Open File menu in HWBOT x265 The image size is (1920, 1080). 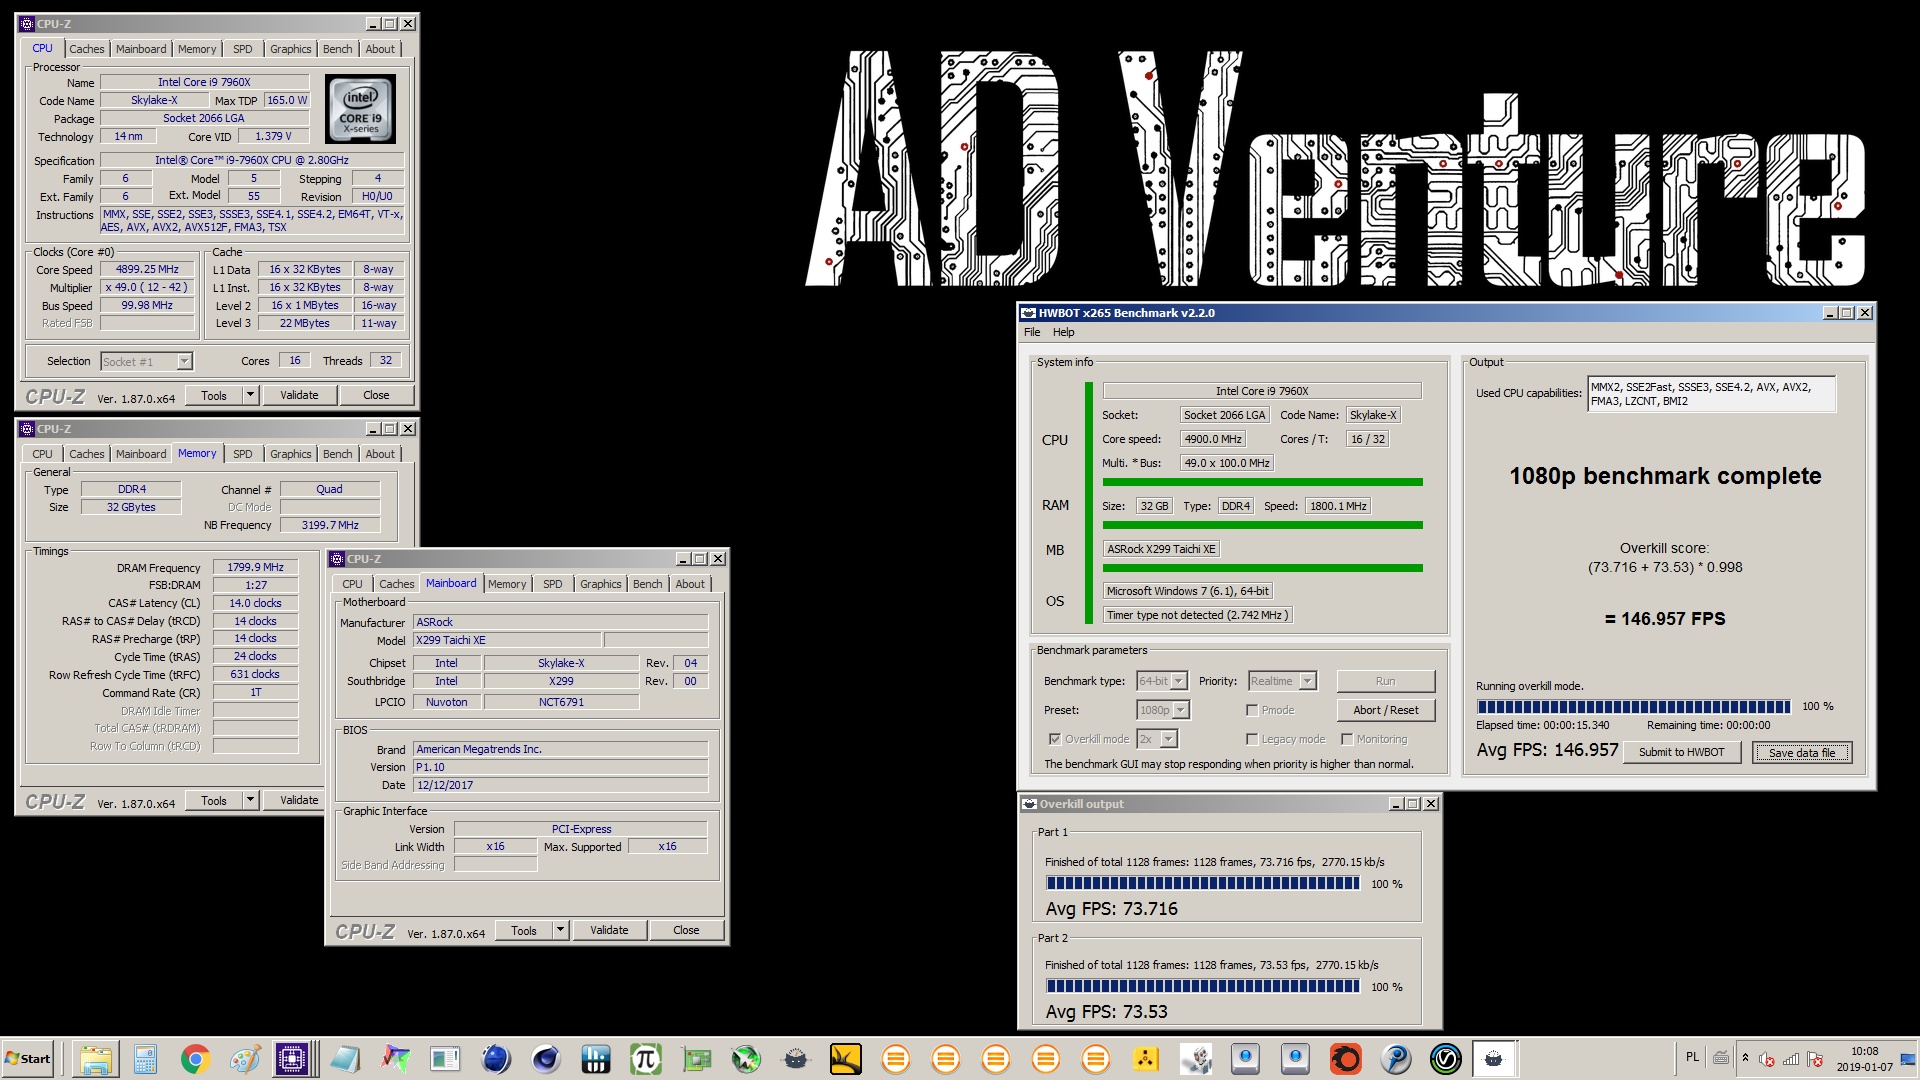pyautogui.click(x=1032, y=332)
